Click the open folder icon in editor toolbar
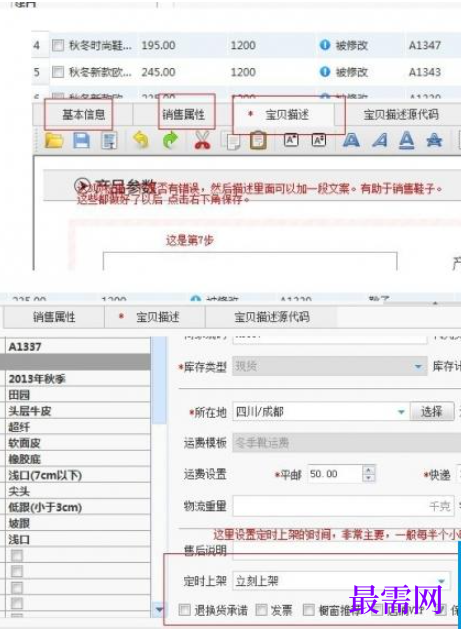Screen dimensions: 461x631 (x=54, y=140)
